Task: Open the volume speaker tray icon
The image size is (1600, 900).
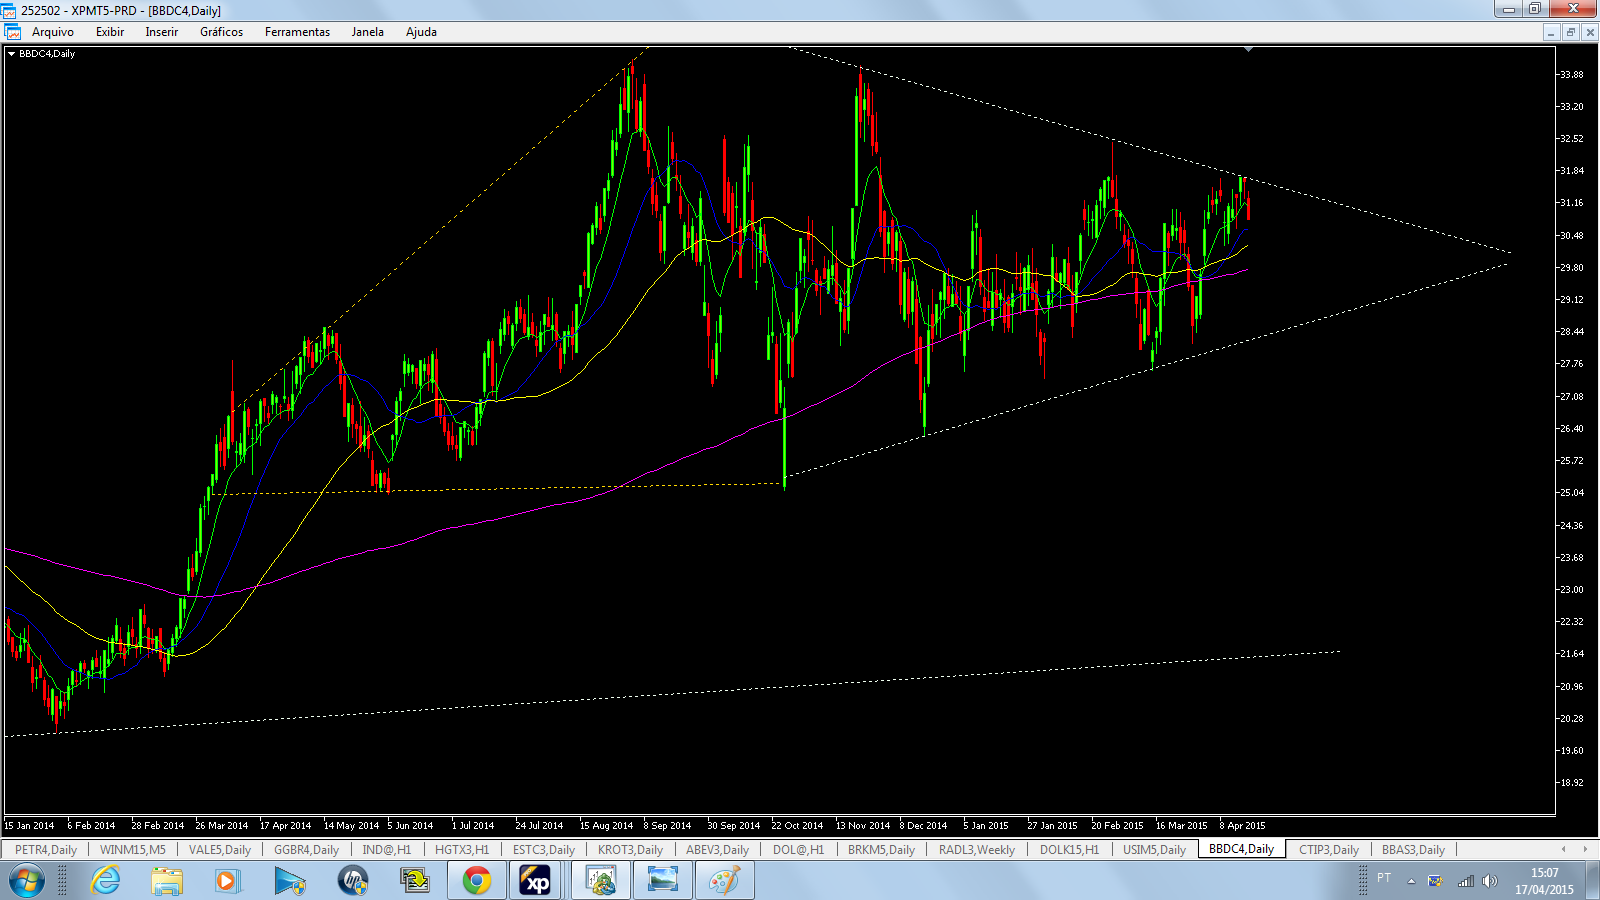Action: point(1490,881)
